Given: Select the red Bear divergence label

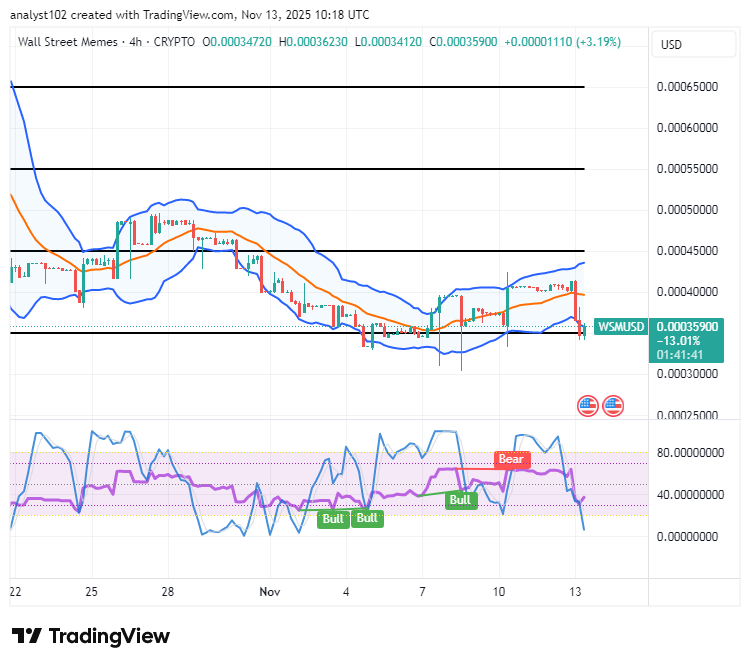Looking at the screenshot, I should pos(512,459).
